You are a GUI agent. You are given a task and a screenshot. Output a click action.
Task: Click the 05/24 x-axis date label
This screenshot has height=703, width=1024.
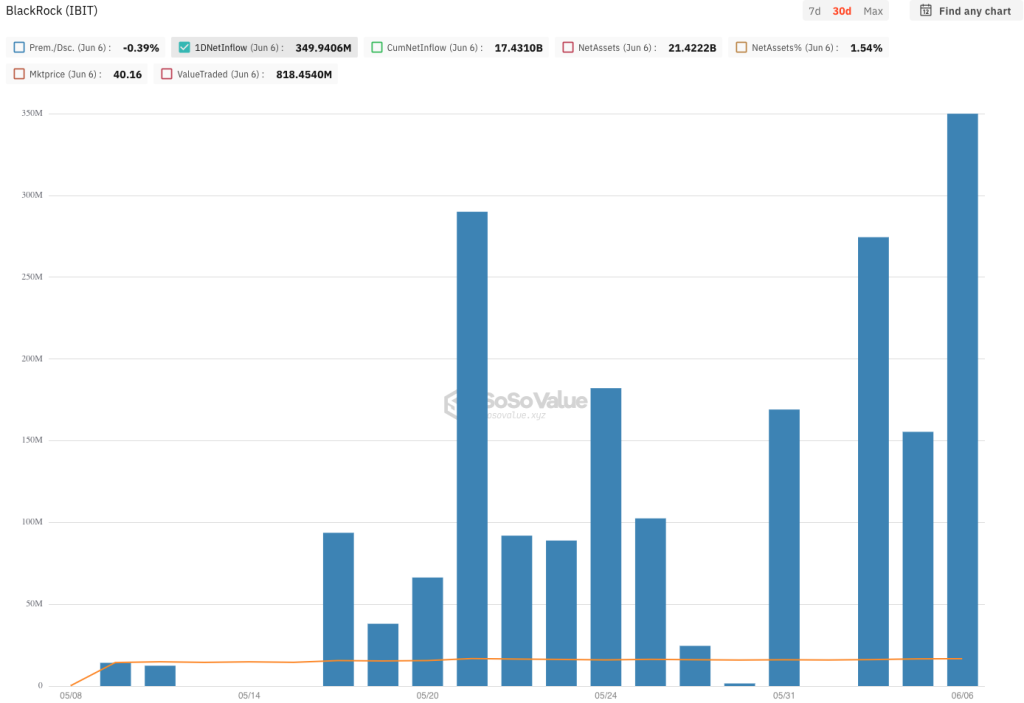coord(605,696)
